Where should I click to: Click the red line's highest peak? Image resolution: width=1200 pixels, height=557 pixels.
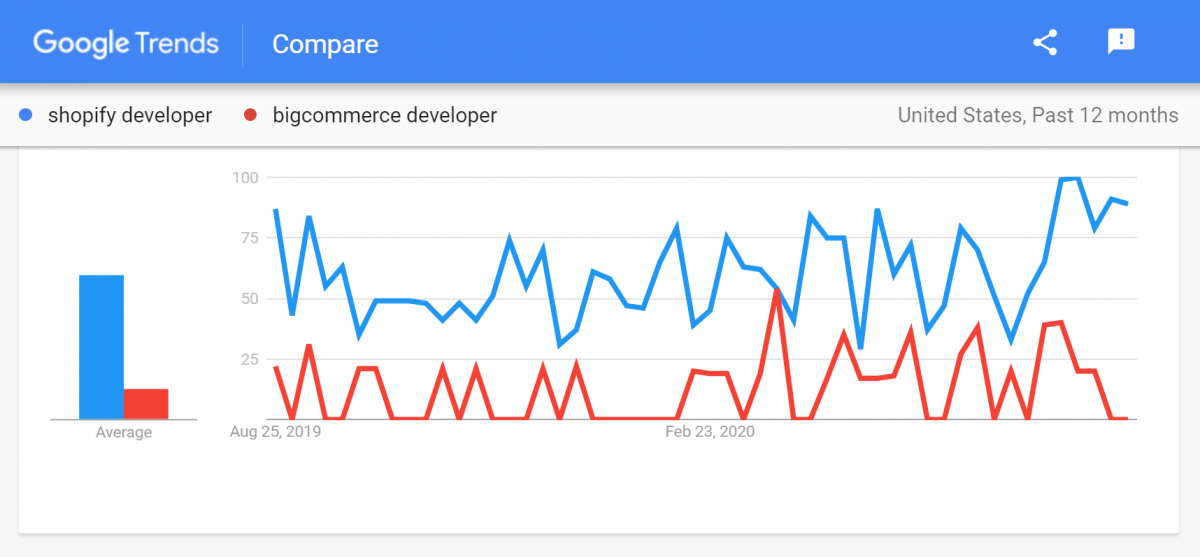(x=777, y=290)
